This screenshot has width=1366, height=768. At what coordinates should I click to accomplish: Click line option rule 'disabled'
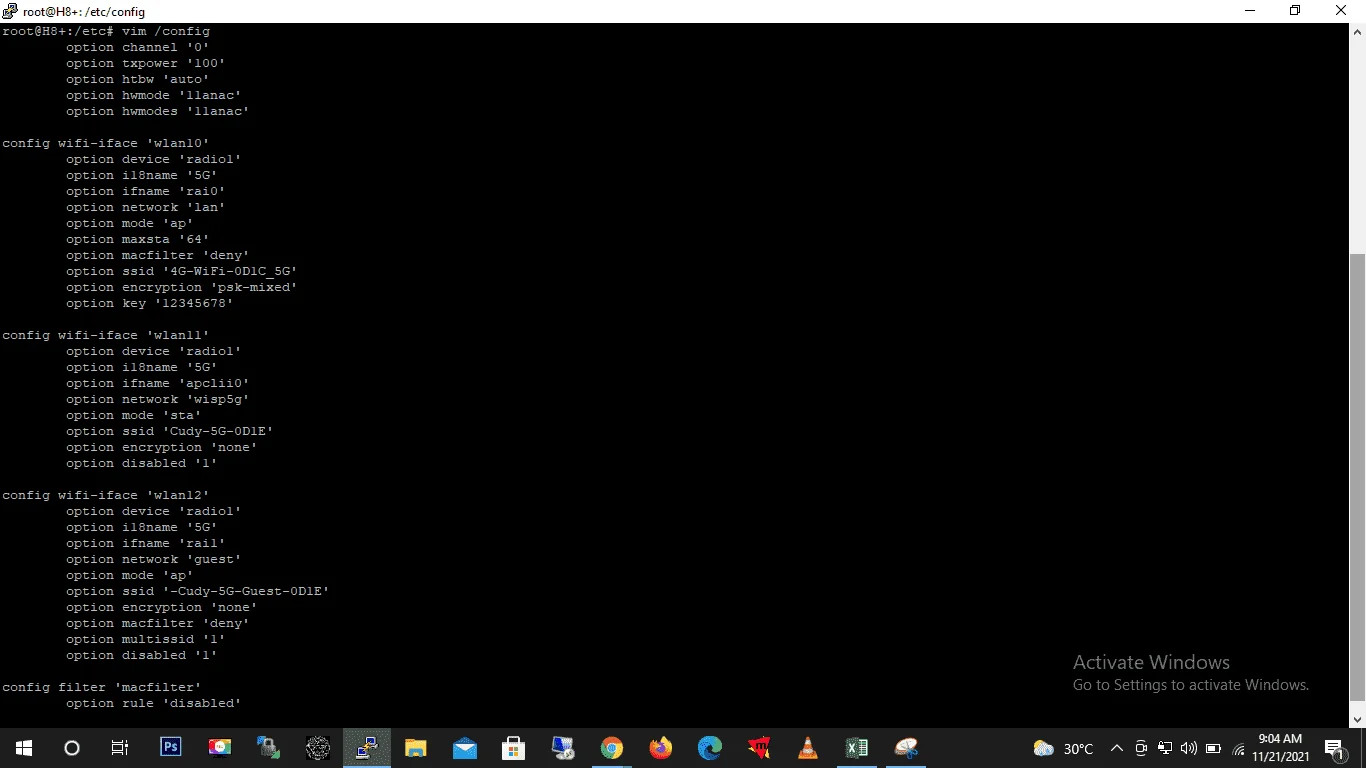click(154, 703)
